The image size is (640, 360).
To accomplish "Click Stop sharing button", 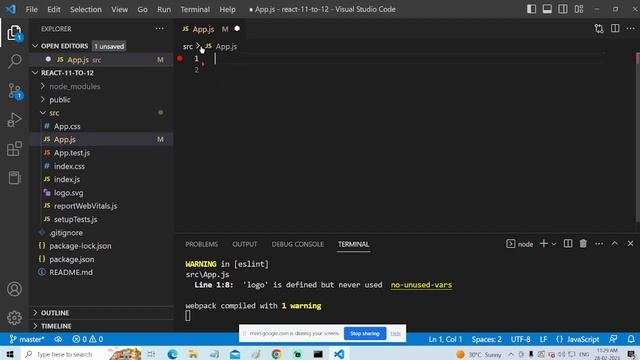I will tap(364, 333).
